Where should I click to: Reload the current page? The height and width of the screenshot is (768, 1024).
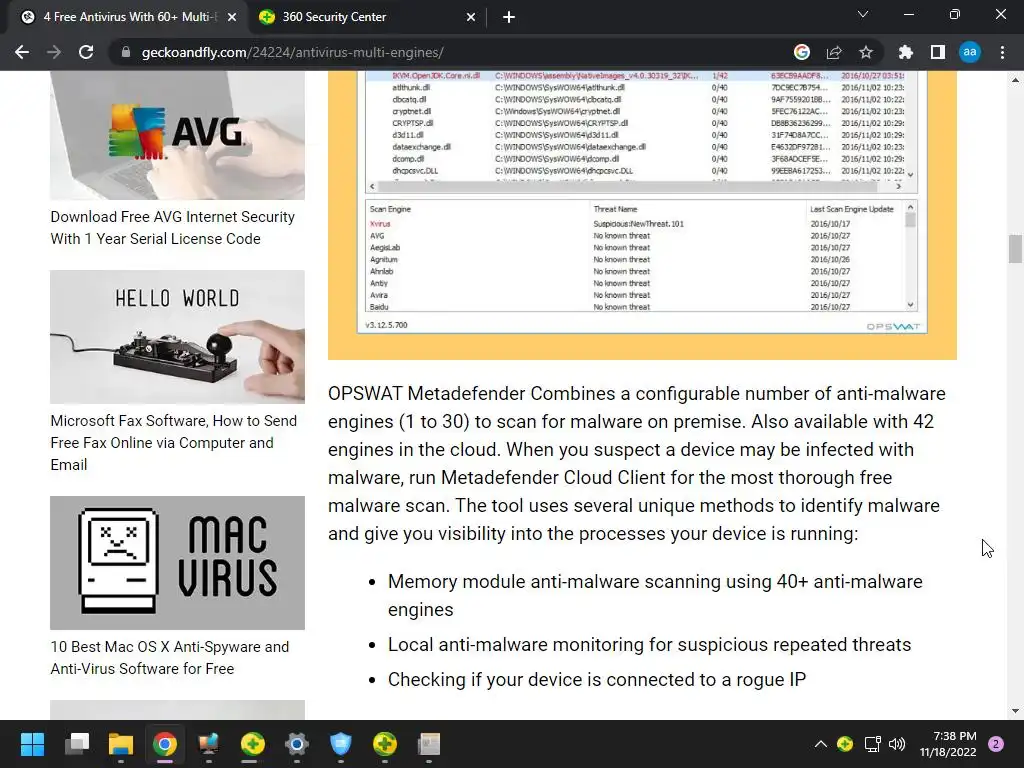(x=86, y=52)
